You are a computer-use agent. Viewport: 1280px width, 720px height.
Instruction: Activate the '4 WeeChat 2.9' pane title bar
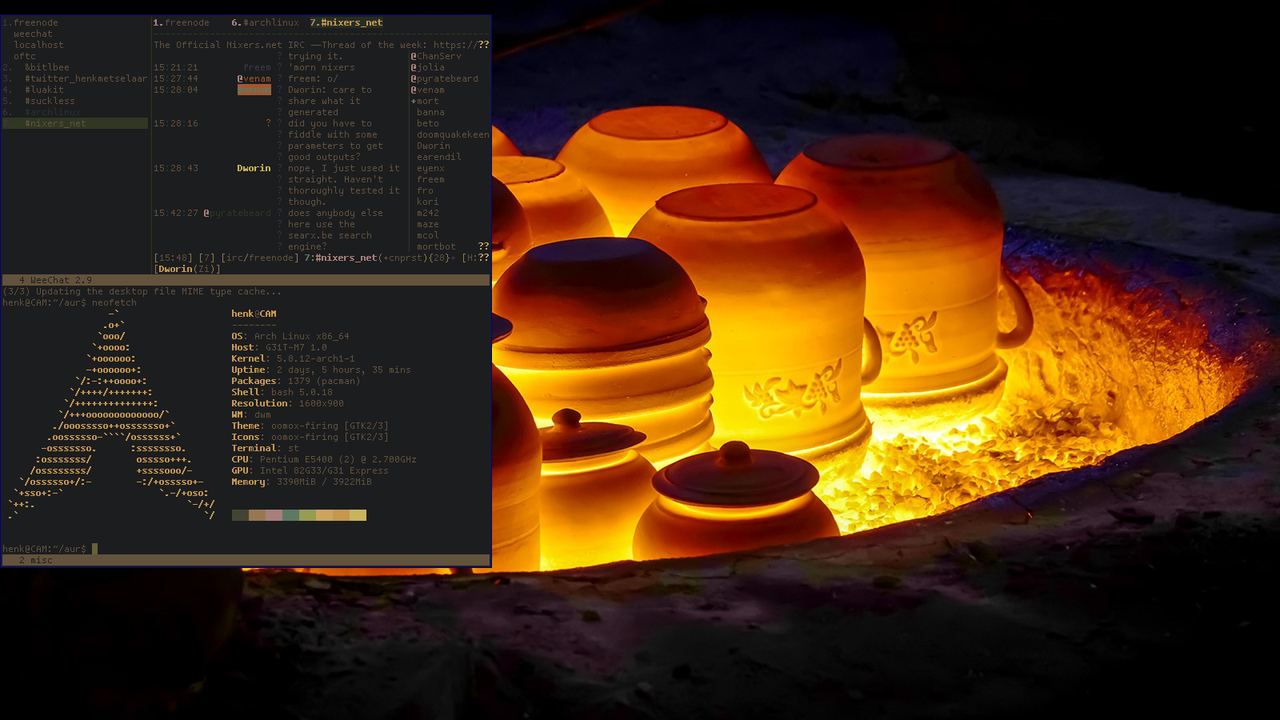[x=246, y=280]
